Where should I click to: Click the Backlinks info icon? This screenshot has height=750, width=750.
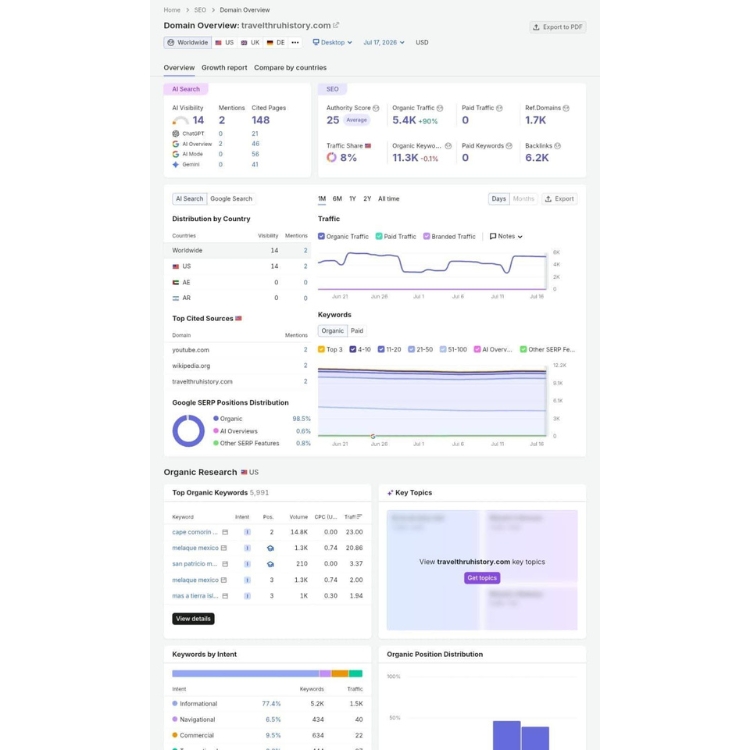click(x=558, y=146)
